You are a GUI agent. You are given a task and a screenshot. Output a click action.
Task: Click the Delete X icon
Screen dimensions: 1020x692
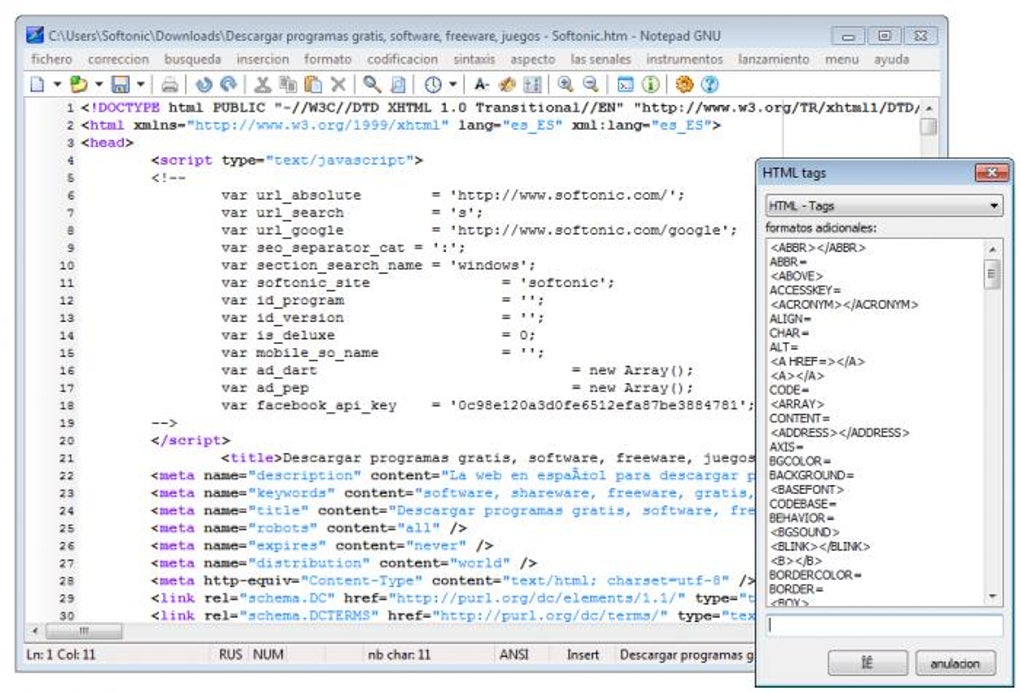click(x=338, y=85)
